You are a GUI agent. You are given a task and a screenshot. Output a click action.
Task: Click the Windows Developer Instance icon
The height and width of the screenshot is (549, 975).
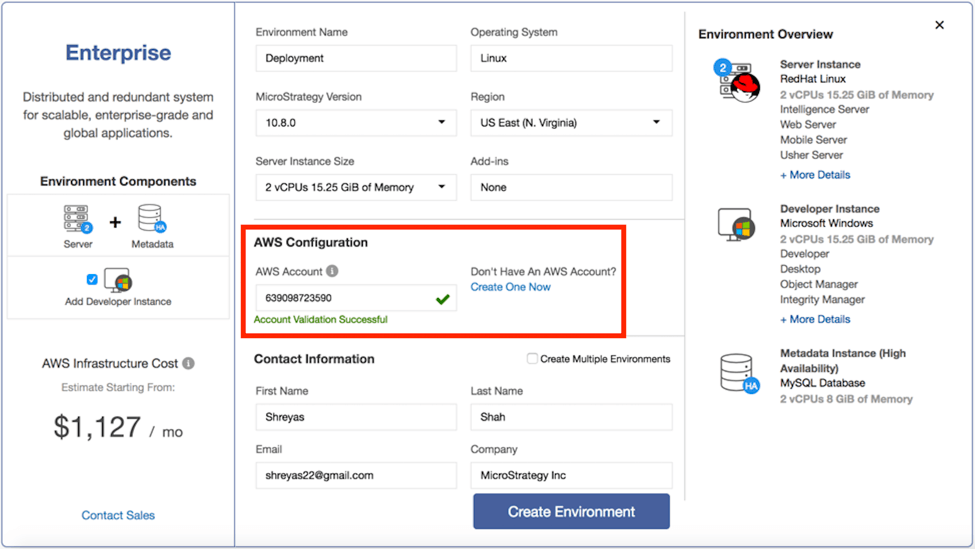point(737,225)
